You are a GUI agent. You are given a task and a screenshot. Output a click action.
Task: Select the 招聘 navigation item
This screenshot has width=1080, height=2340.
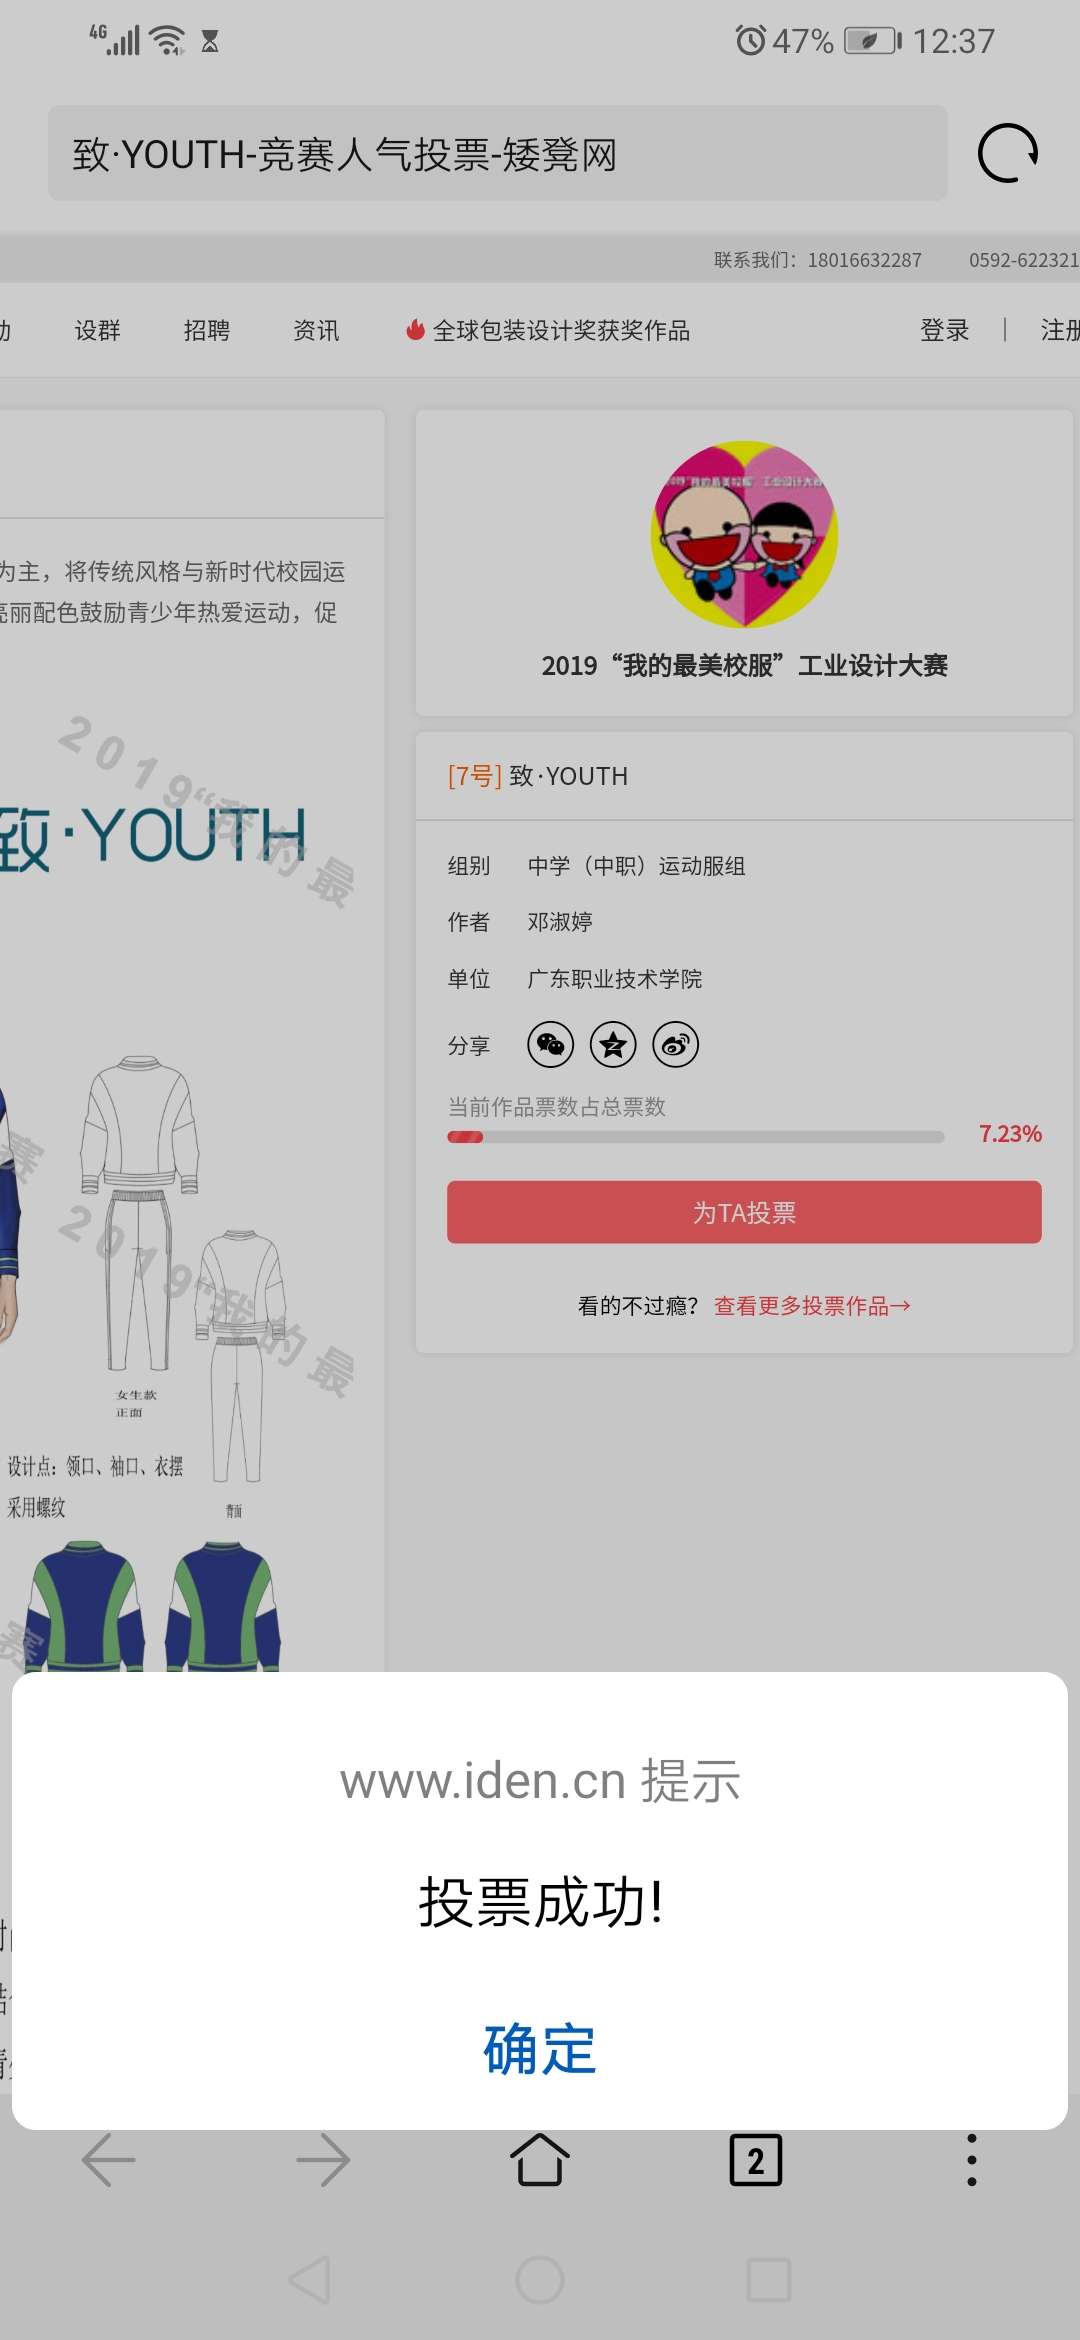[x=207, y=330]
